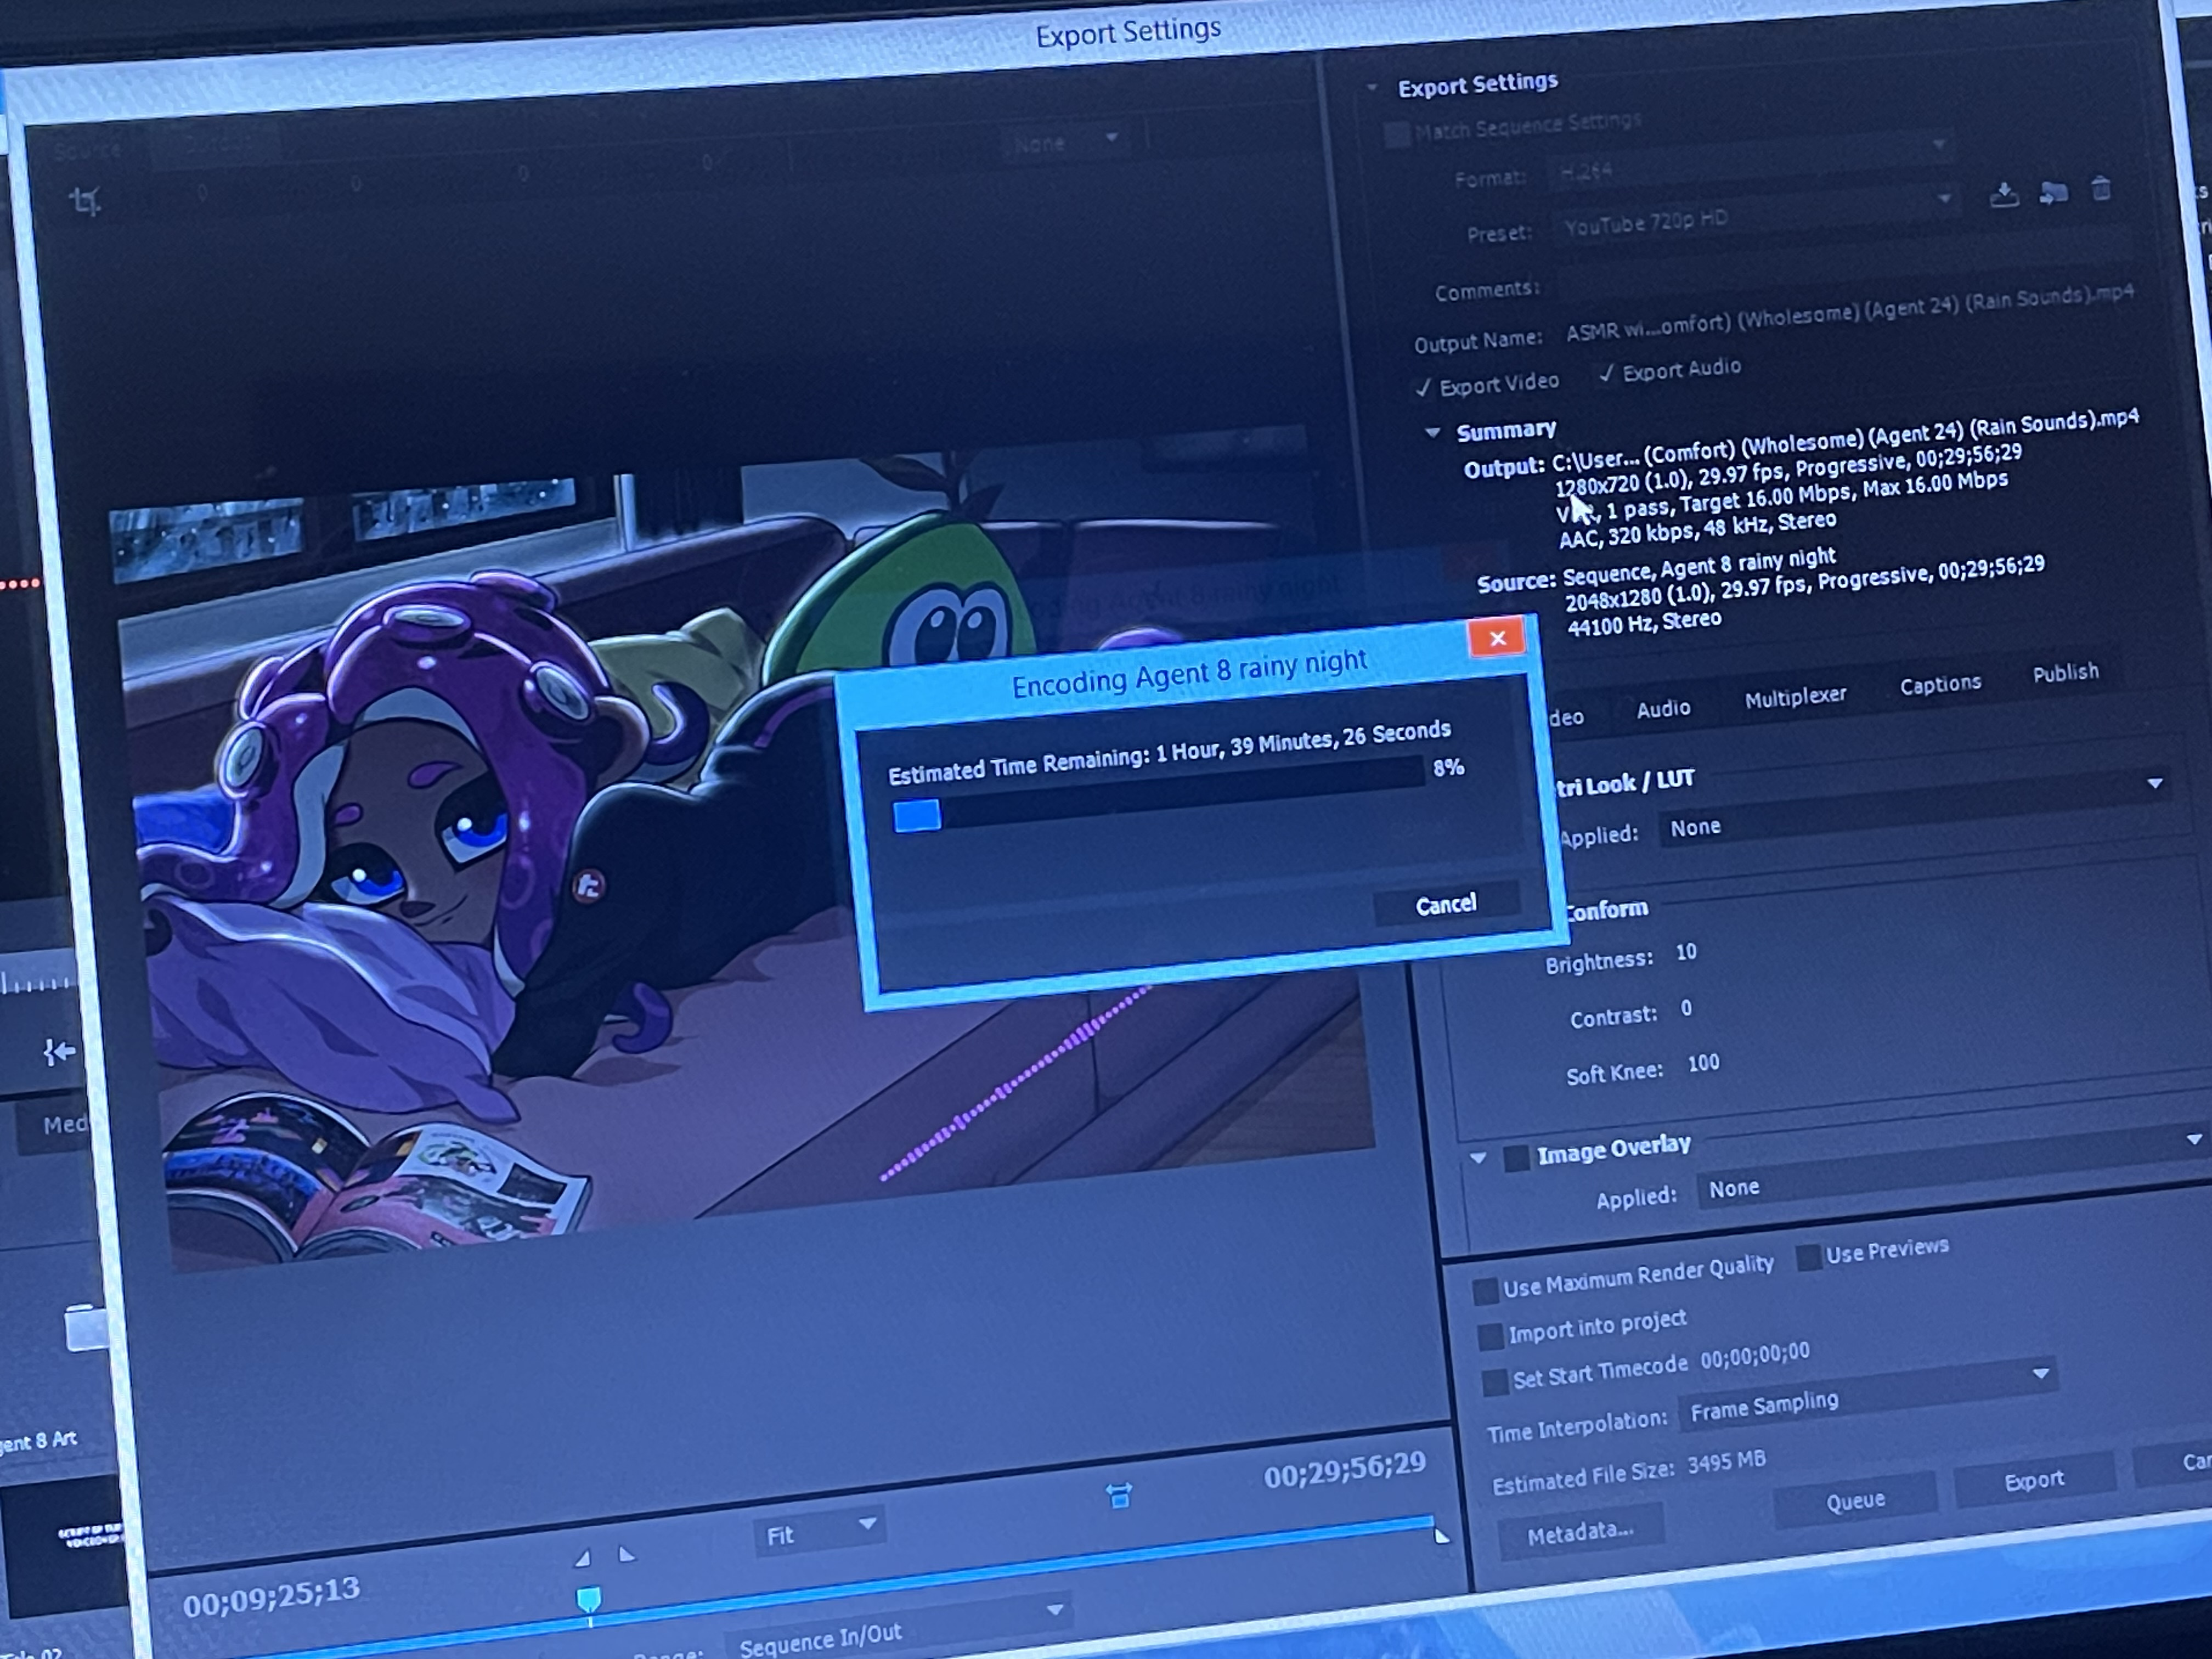Click the Output Name file link
The image size is (2212, 1659).
1850,313
